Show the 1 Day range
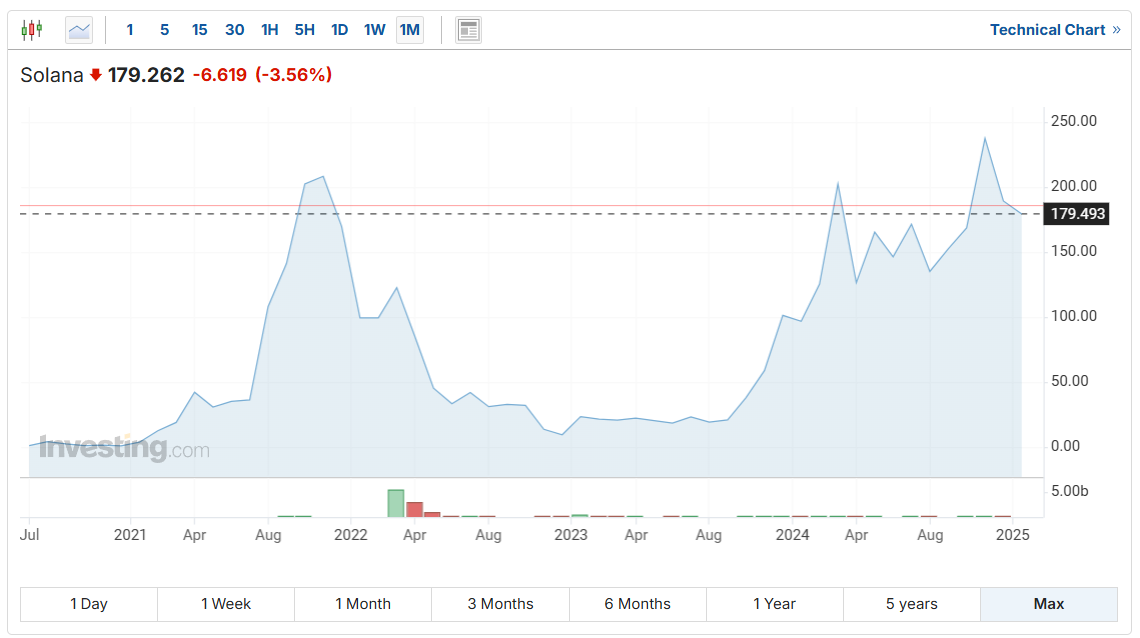This screenshot has height=638, width=1140. [89, 604]
